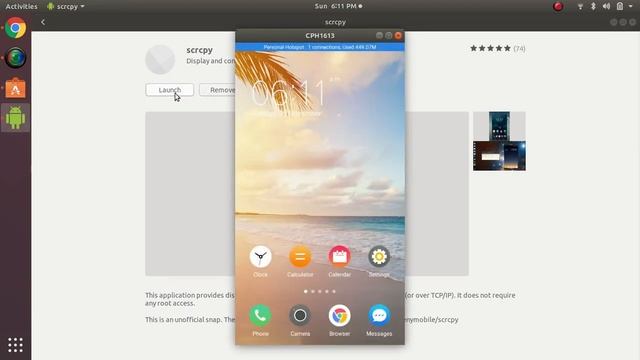The width and height of the screenshot is (640, 360).
Task: Tap the 06:11 clock widget on phone
Action: [288, 93]
